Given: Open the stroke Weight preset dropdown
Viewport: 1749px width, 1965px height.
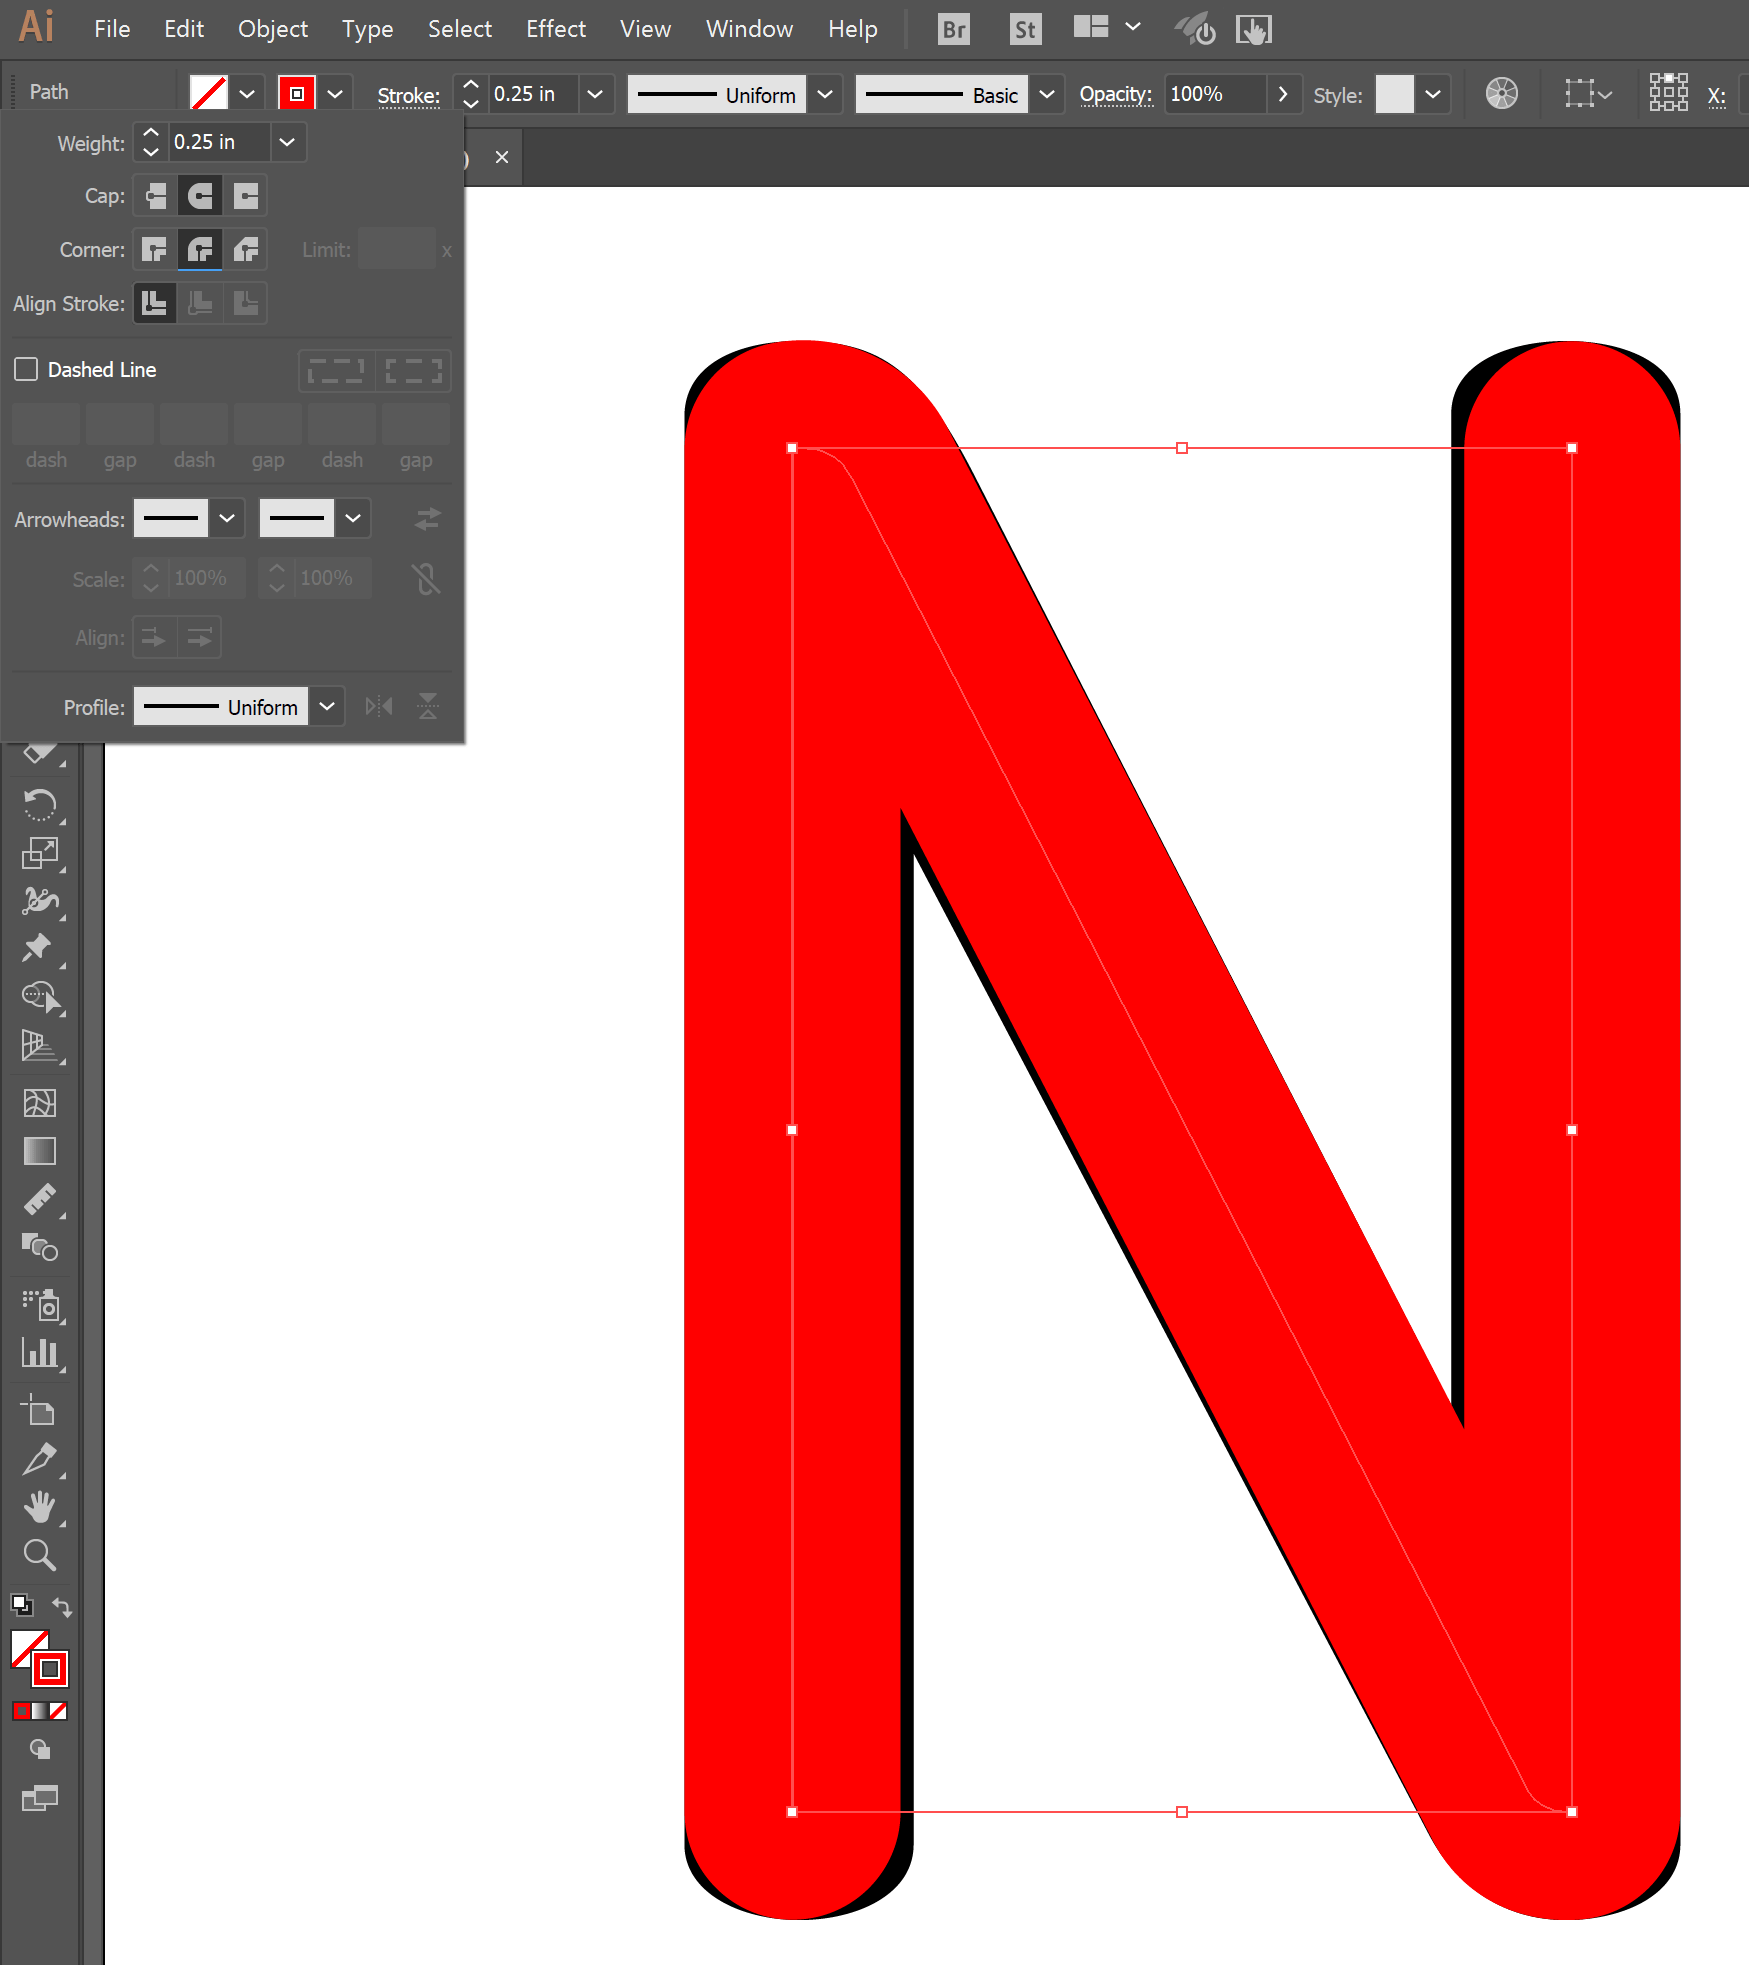Looking at the screenshot, I should point(287,142).
